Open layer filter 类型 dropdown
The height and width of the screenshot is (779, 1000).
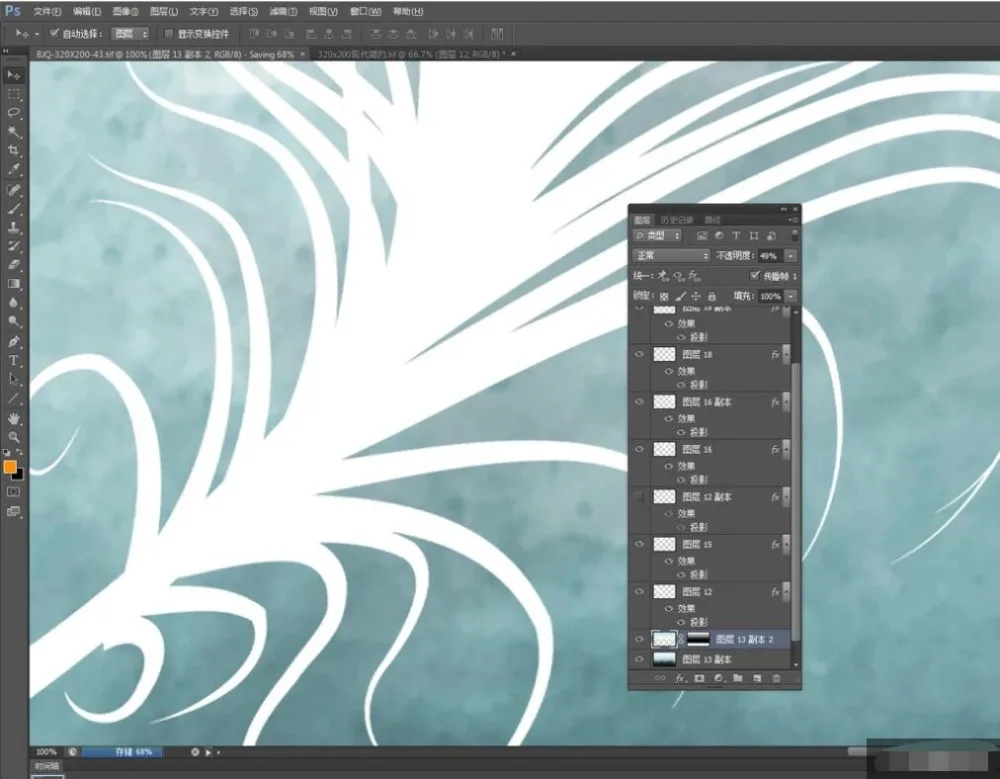tap(658, 236)
